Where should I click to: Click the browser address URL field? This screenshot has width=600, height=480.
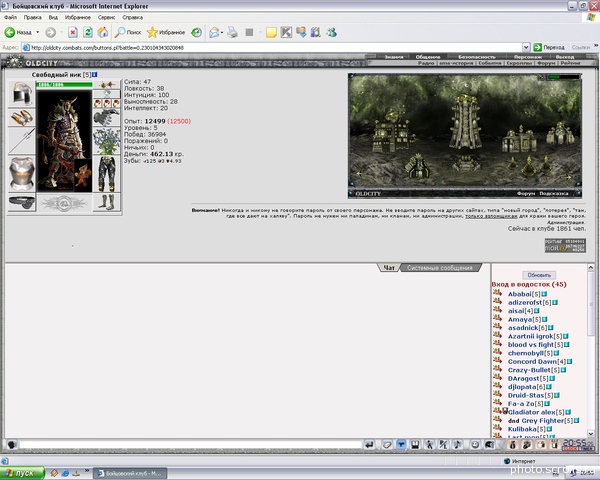tap(276, 47)
